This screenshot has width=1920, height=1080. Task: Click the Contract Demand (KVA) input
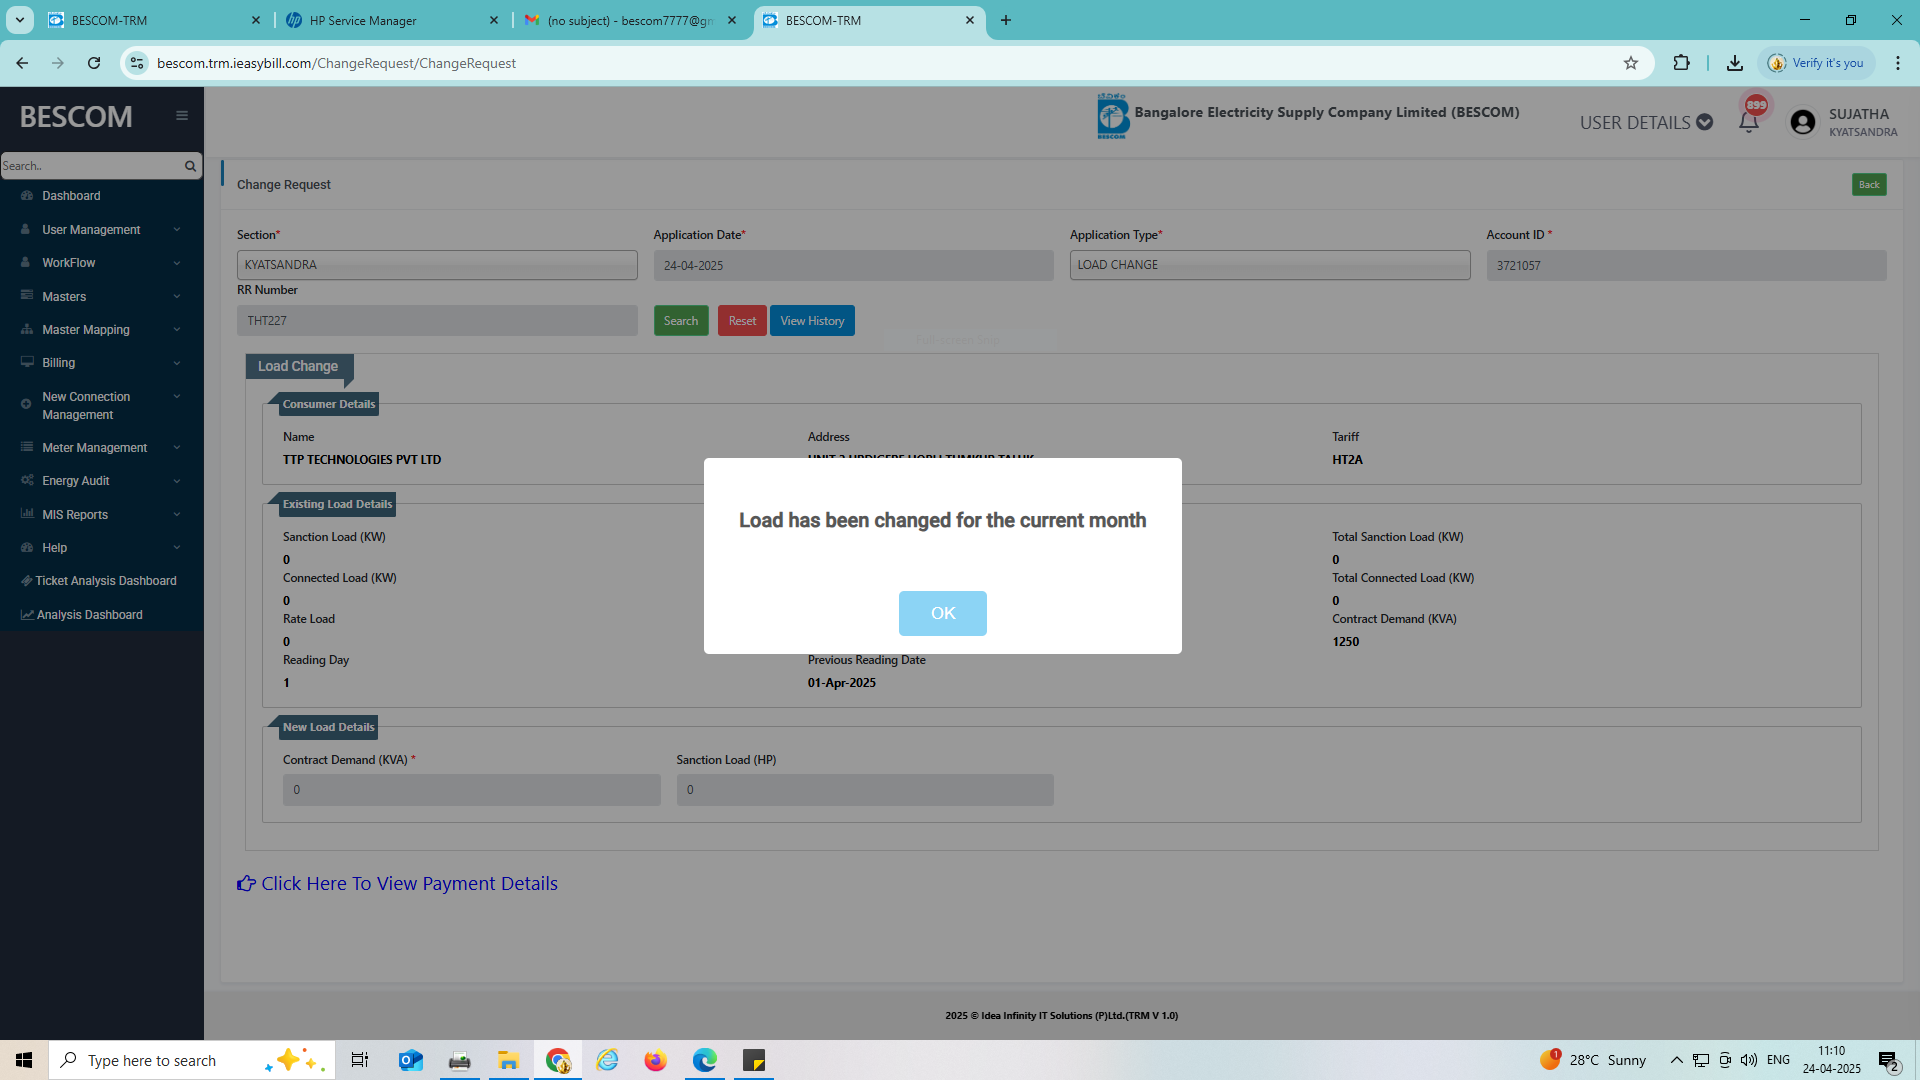471,790
